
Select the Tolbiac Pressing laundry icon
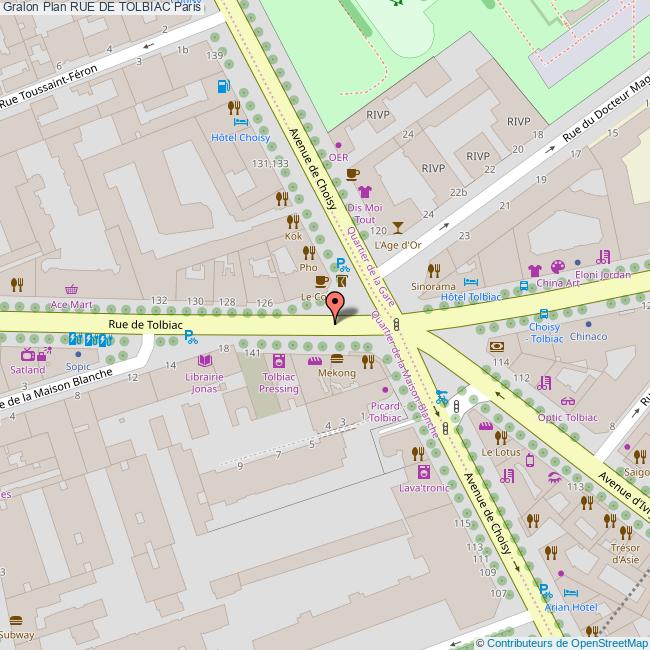(x=278, y=360)
